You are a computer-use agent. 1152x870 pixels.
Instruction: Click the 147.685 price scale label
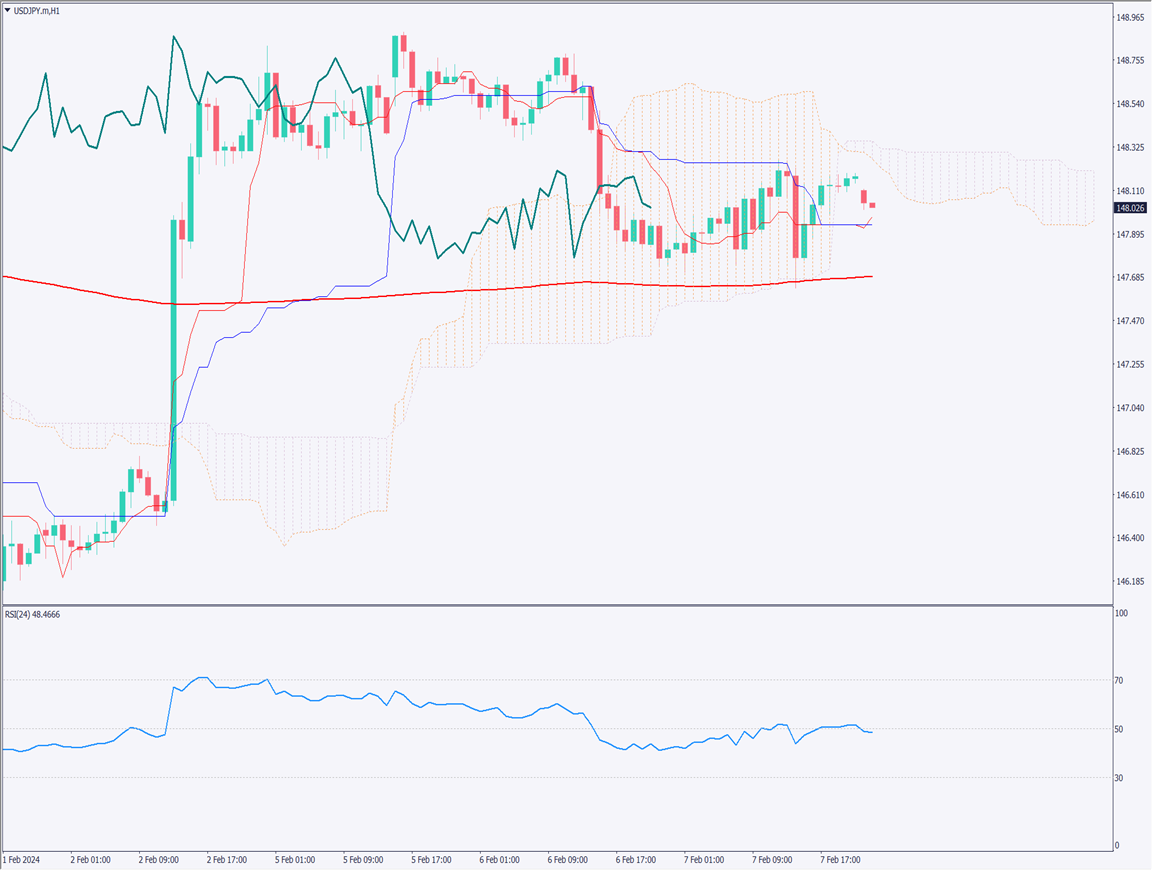click(x=1130, y=278)
